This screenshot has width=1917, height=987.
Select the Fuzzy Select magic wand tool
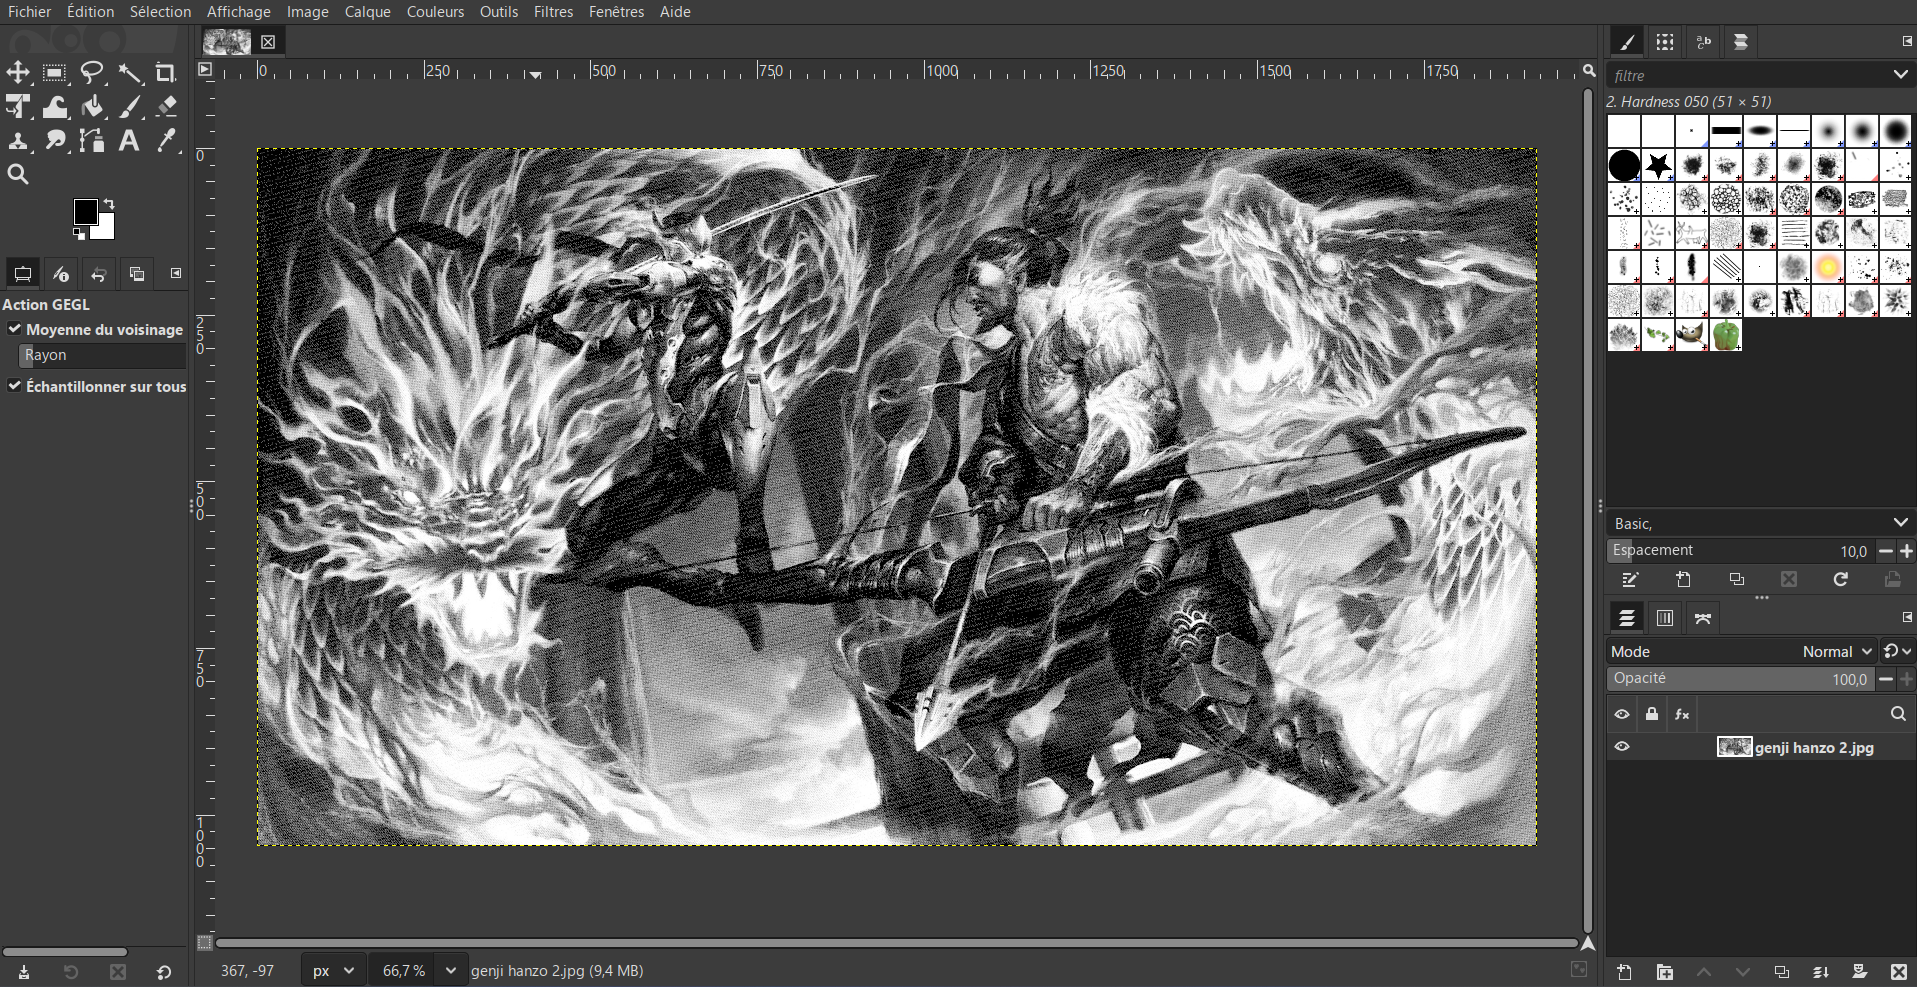click(x=129, y=73)
